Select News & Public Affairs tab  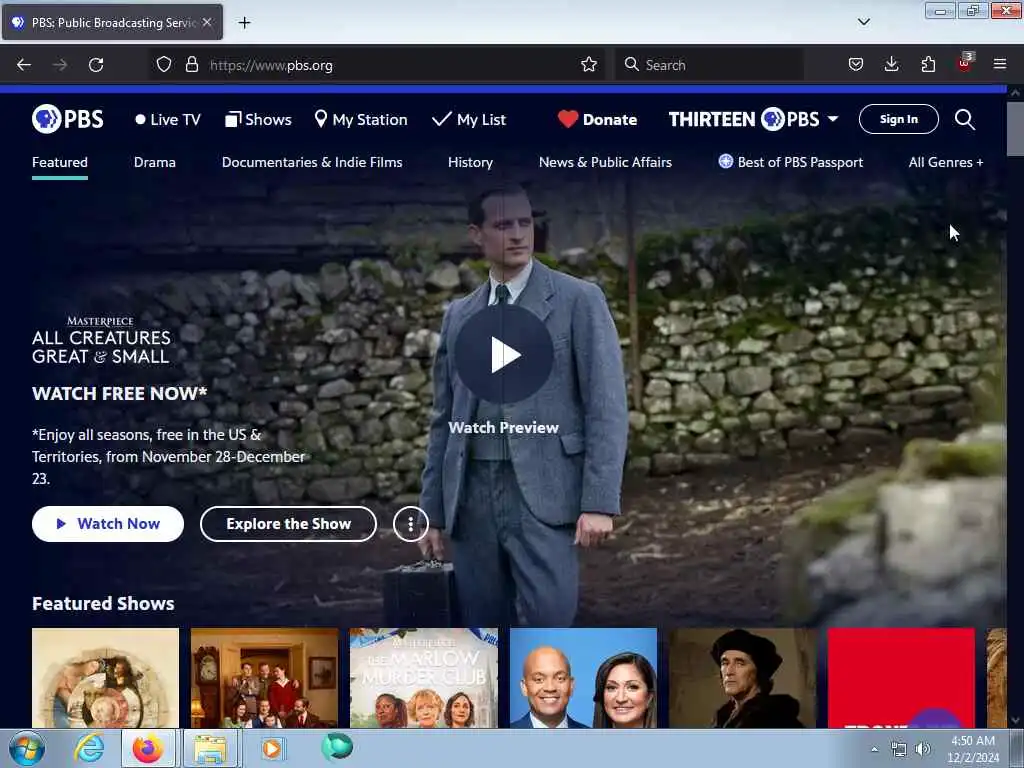tap(605, 162)
